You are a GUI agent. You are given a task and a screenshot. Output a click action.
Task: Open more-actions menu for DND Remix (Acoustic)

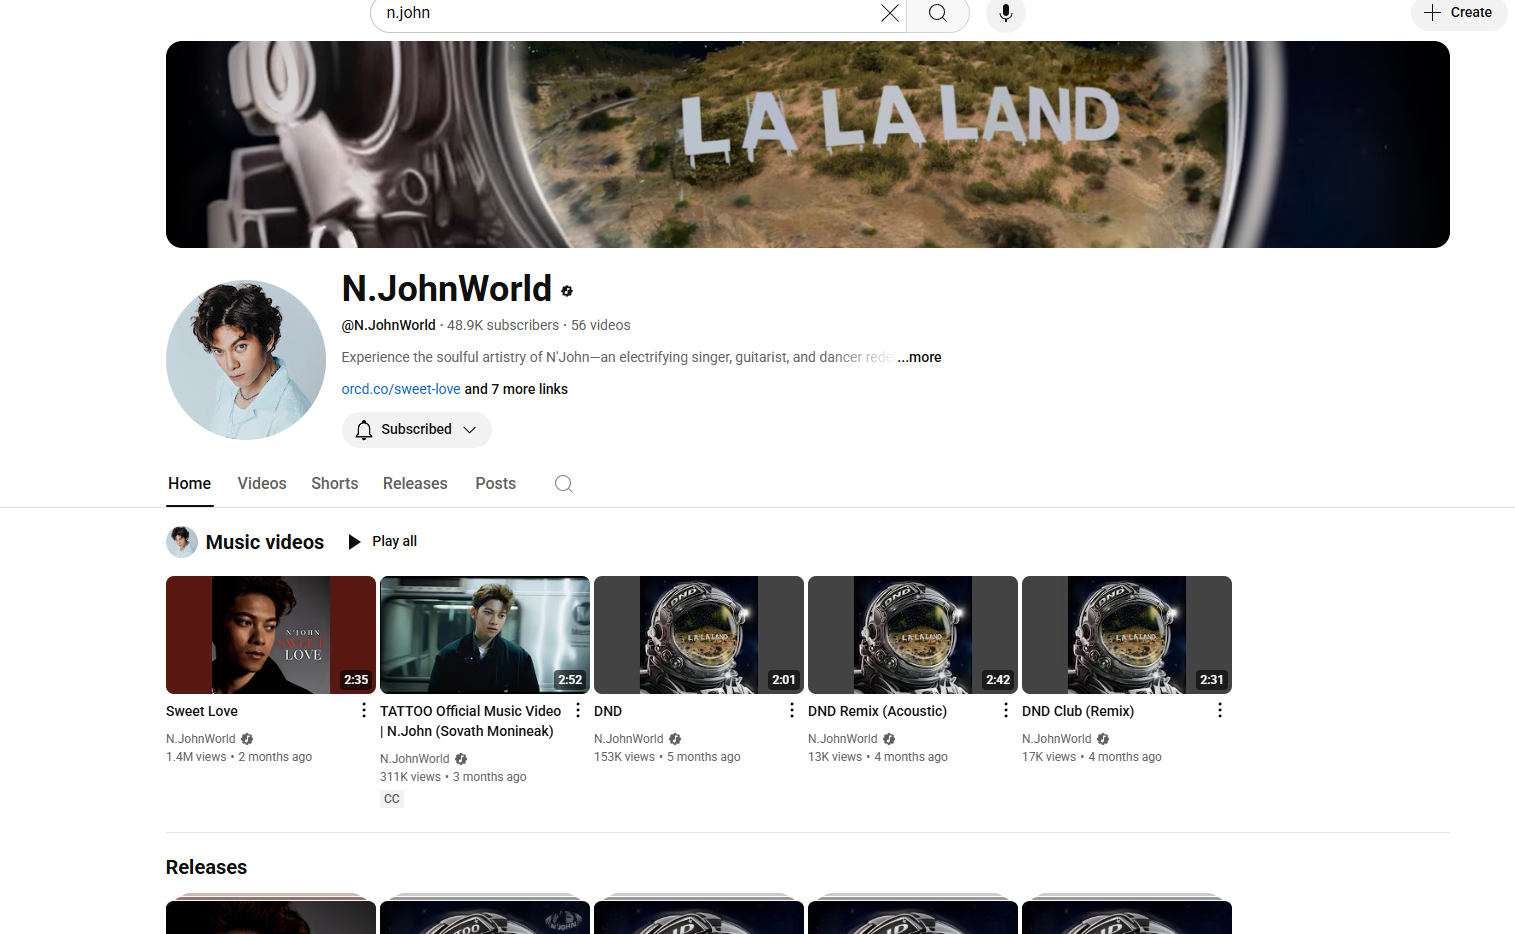[x=1006, y=710]
